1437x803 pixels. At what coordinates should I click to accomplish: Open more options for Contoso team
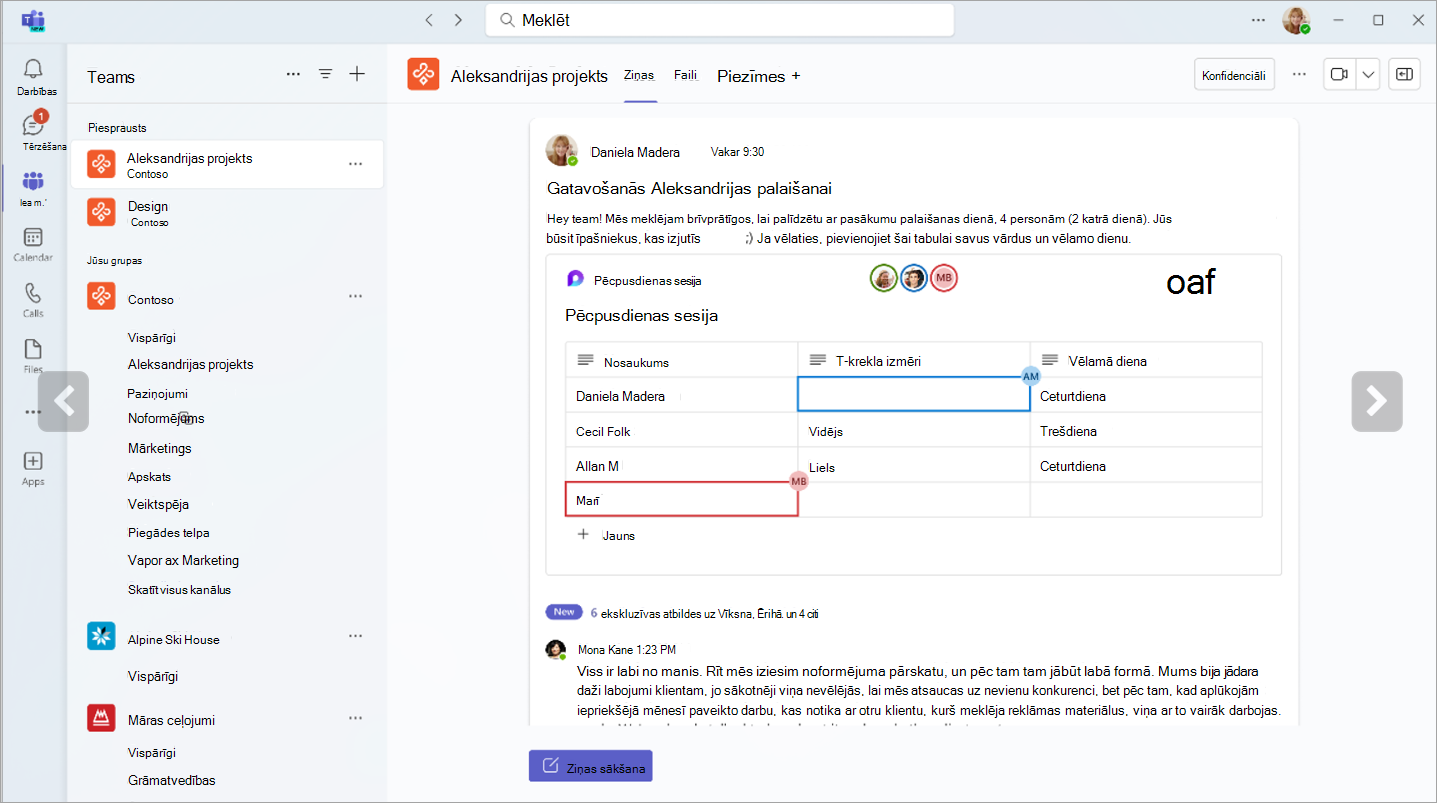(x=355, y=297)
